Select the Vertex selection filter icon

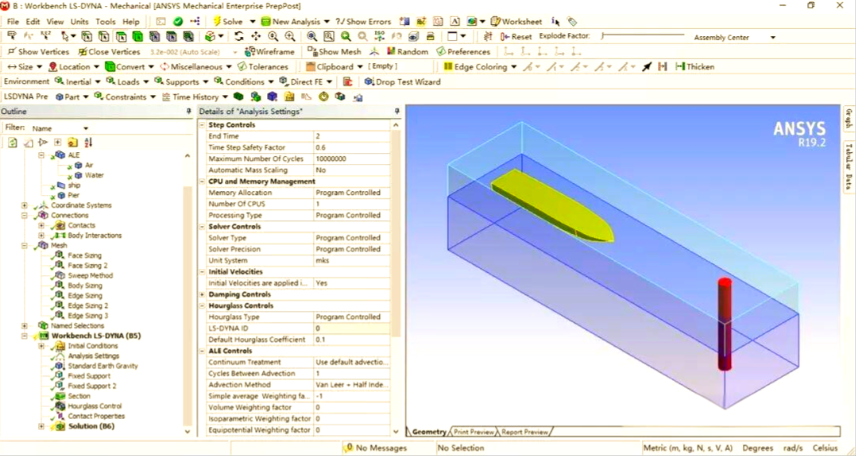click(86, 37)
